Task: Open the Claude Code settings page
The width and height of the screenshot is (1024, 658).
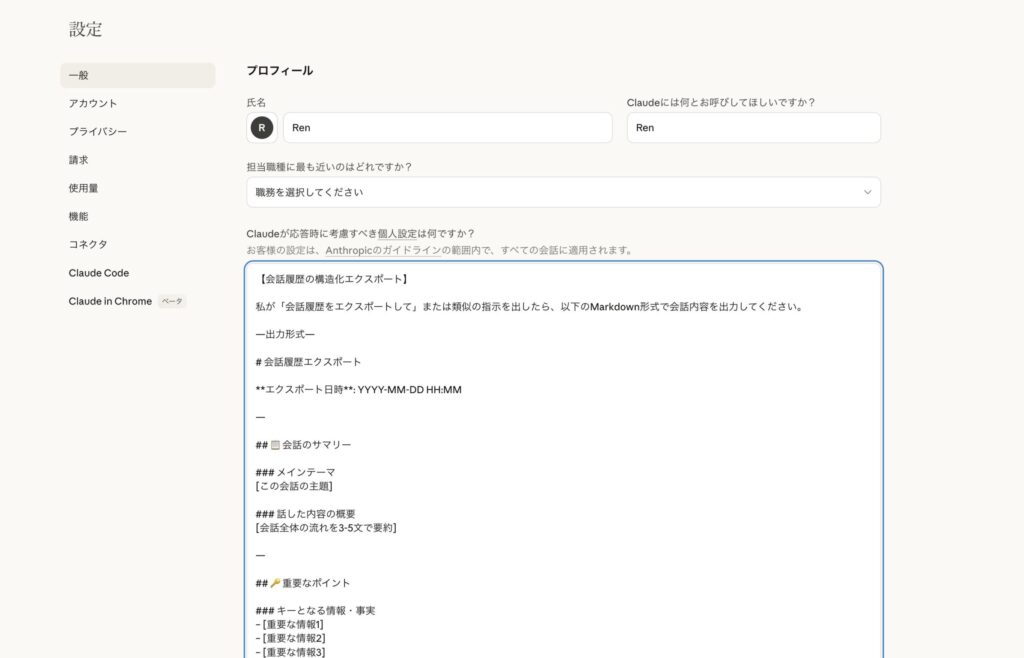Action: (98, 272)
